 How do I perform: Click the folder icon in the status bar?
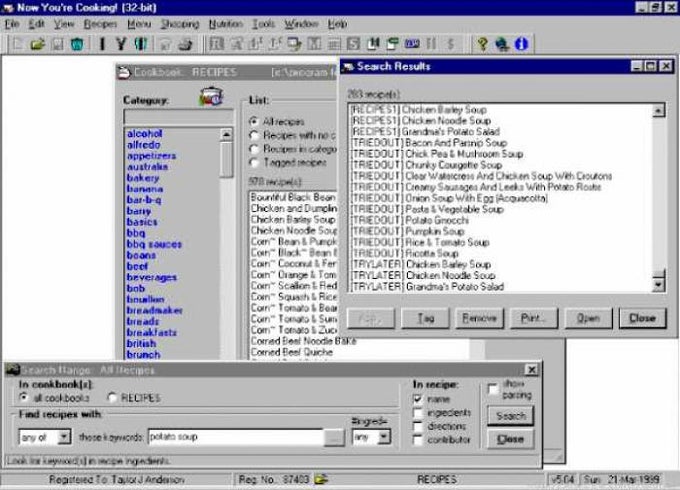click(321, 479)
